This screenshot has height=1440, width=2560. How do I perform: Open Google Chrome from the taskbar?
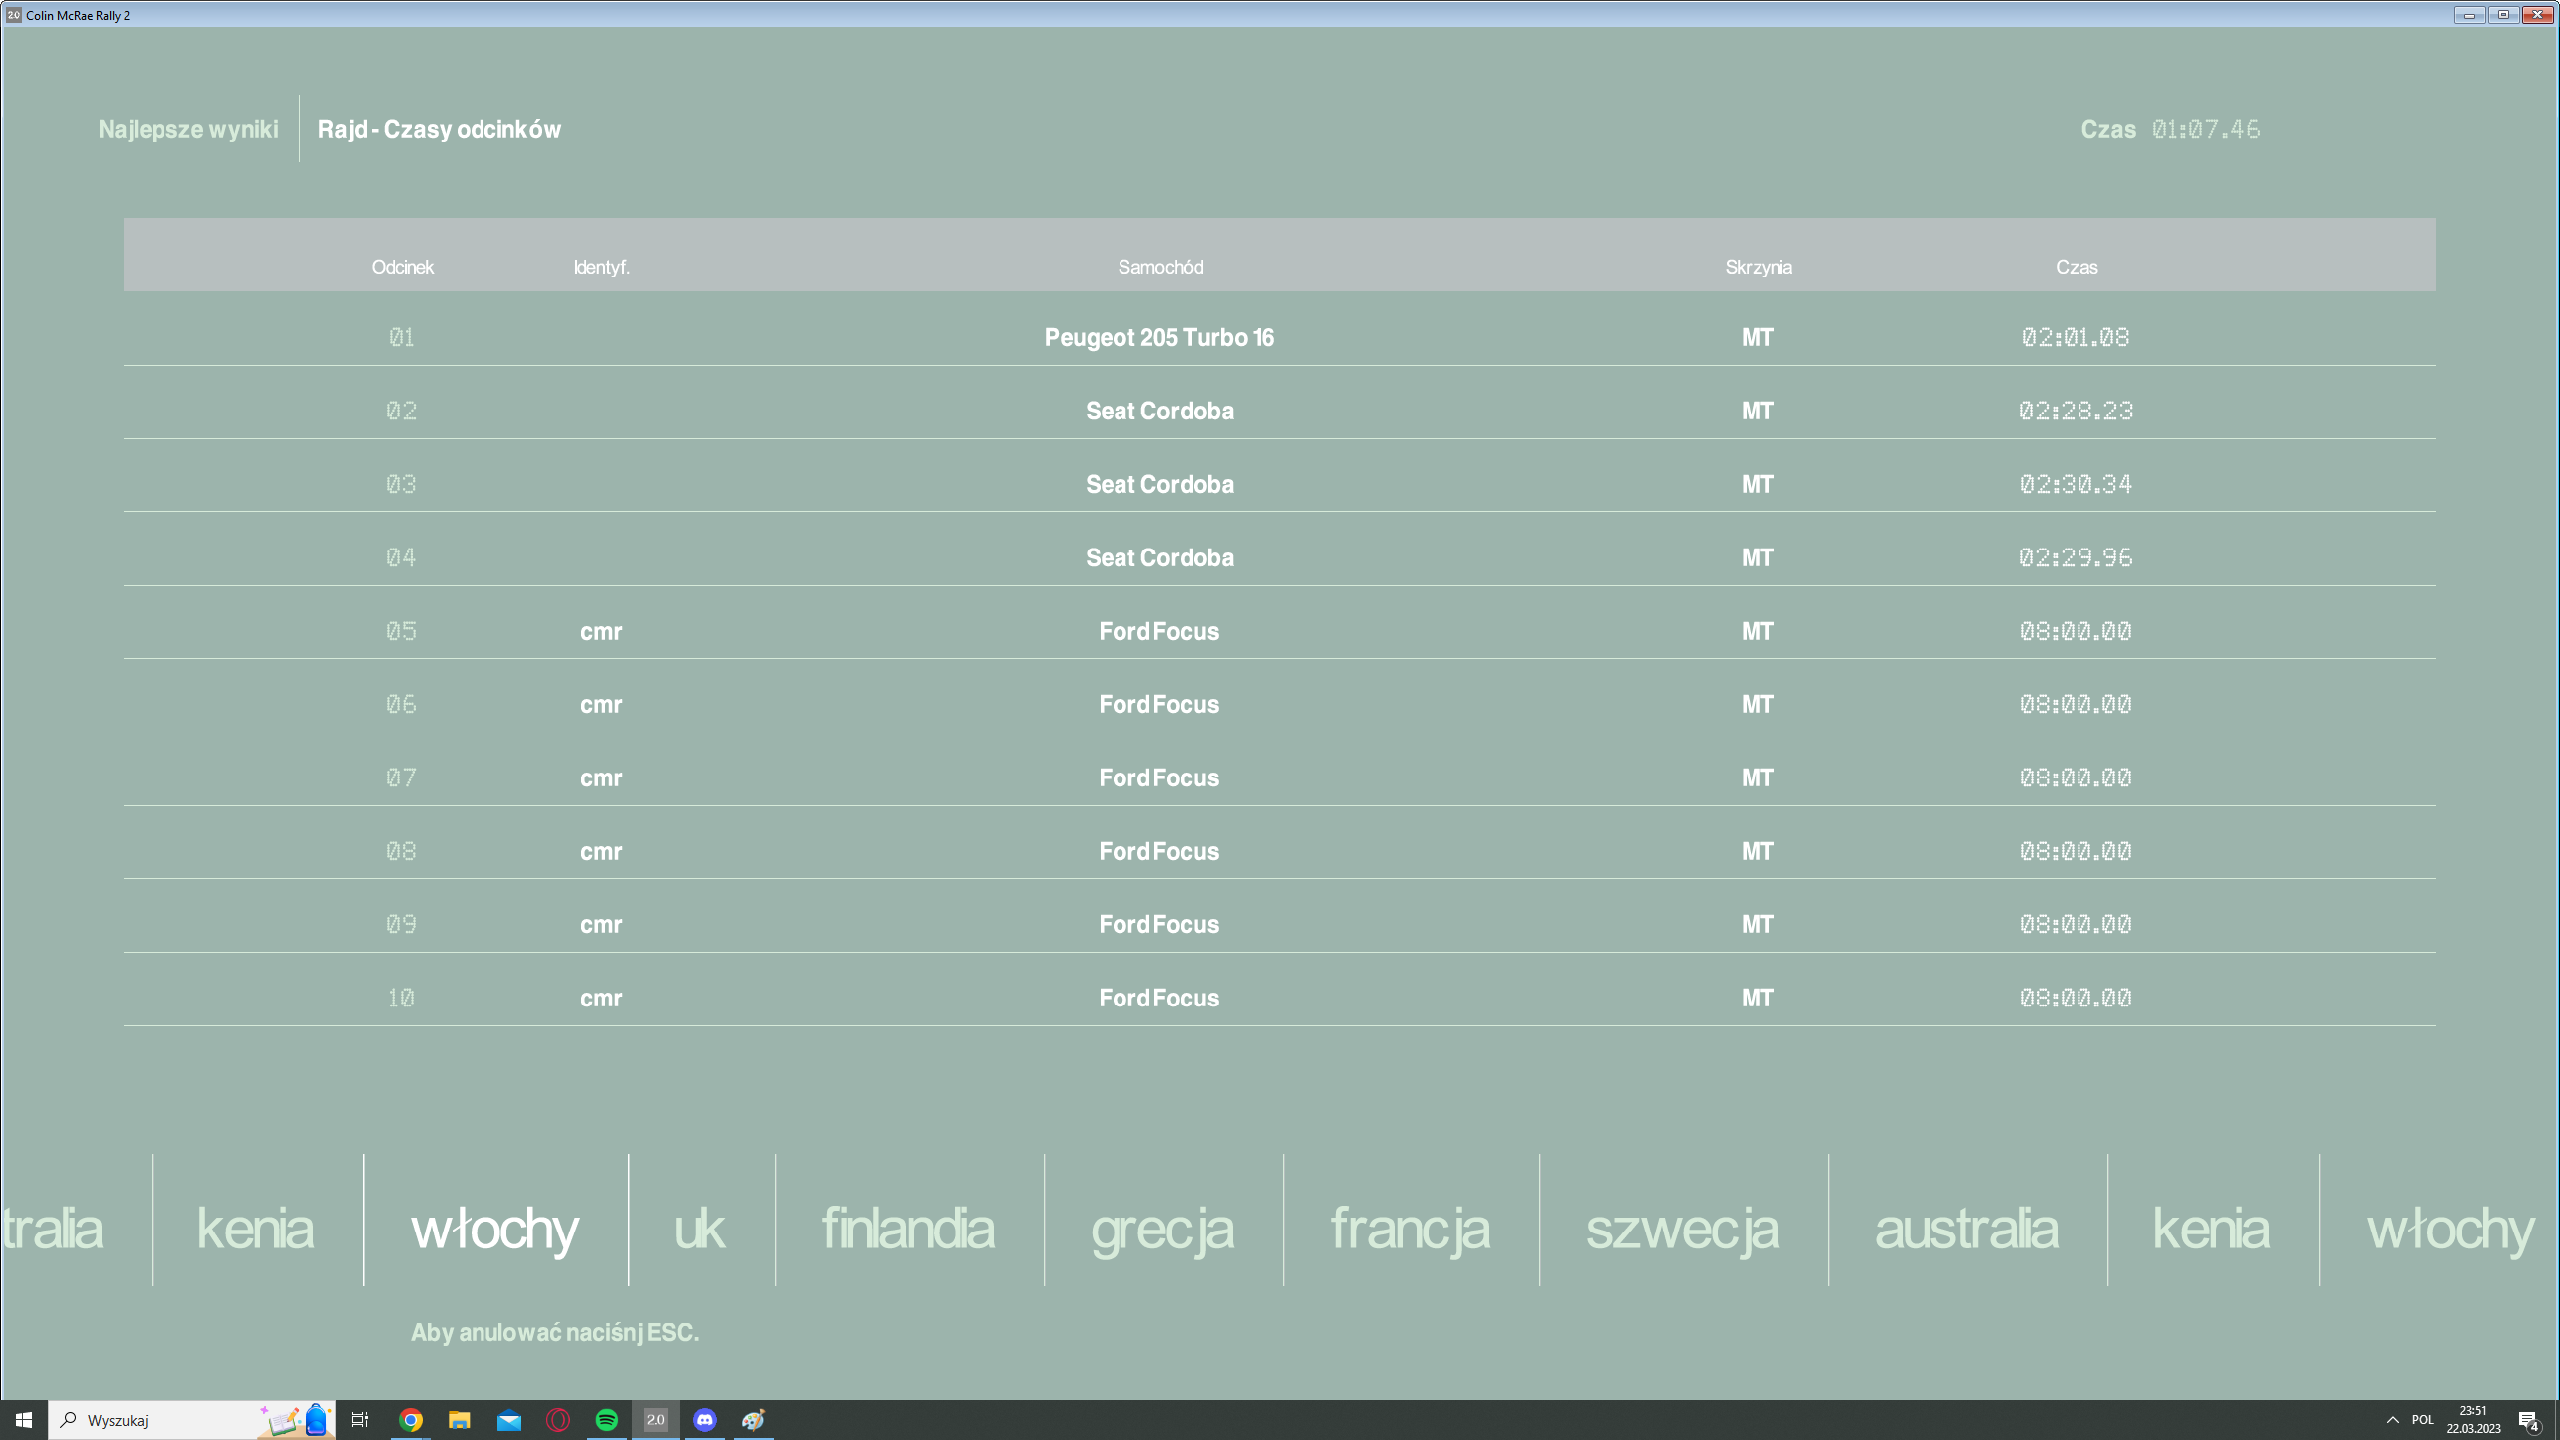pyautogui.click(x=411, y=1420)
